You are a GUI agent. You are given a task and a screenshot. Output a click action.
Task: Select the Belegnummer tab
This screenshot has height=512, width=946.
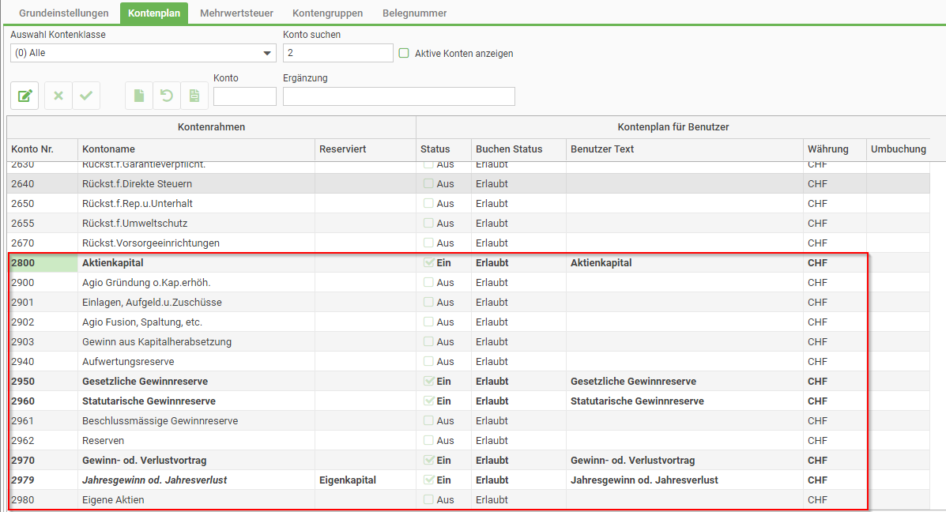click(414, 13)
